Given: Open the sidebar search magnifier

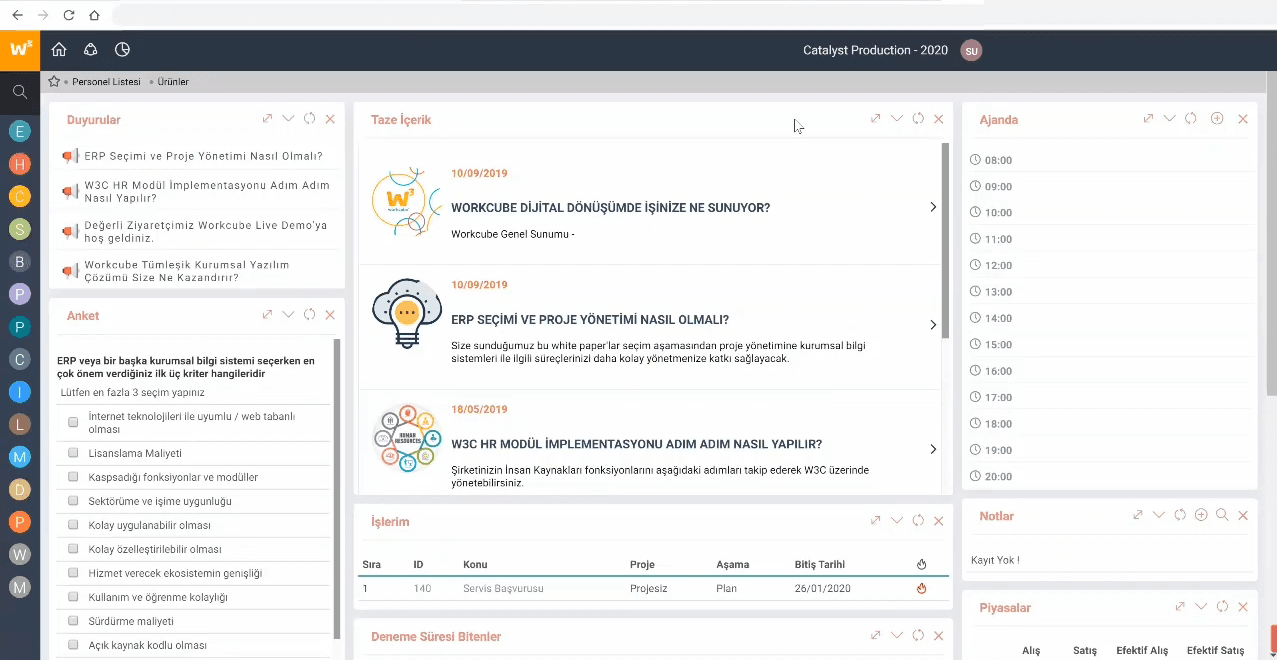Looking at the screenshot, I should coord(20,92).
